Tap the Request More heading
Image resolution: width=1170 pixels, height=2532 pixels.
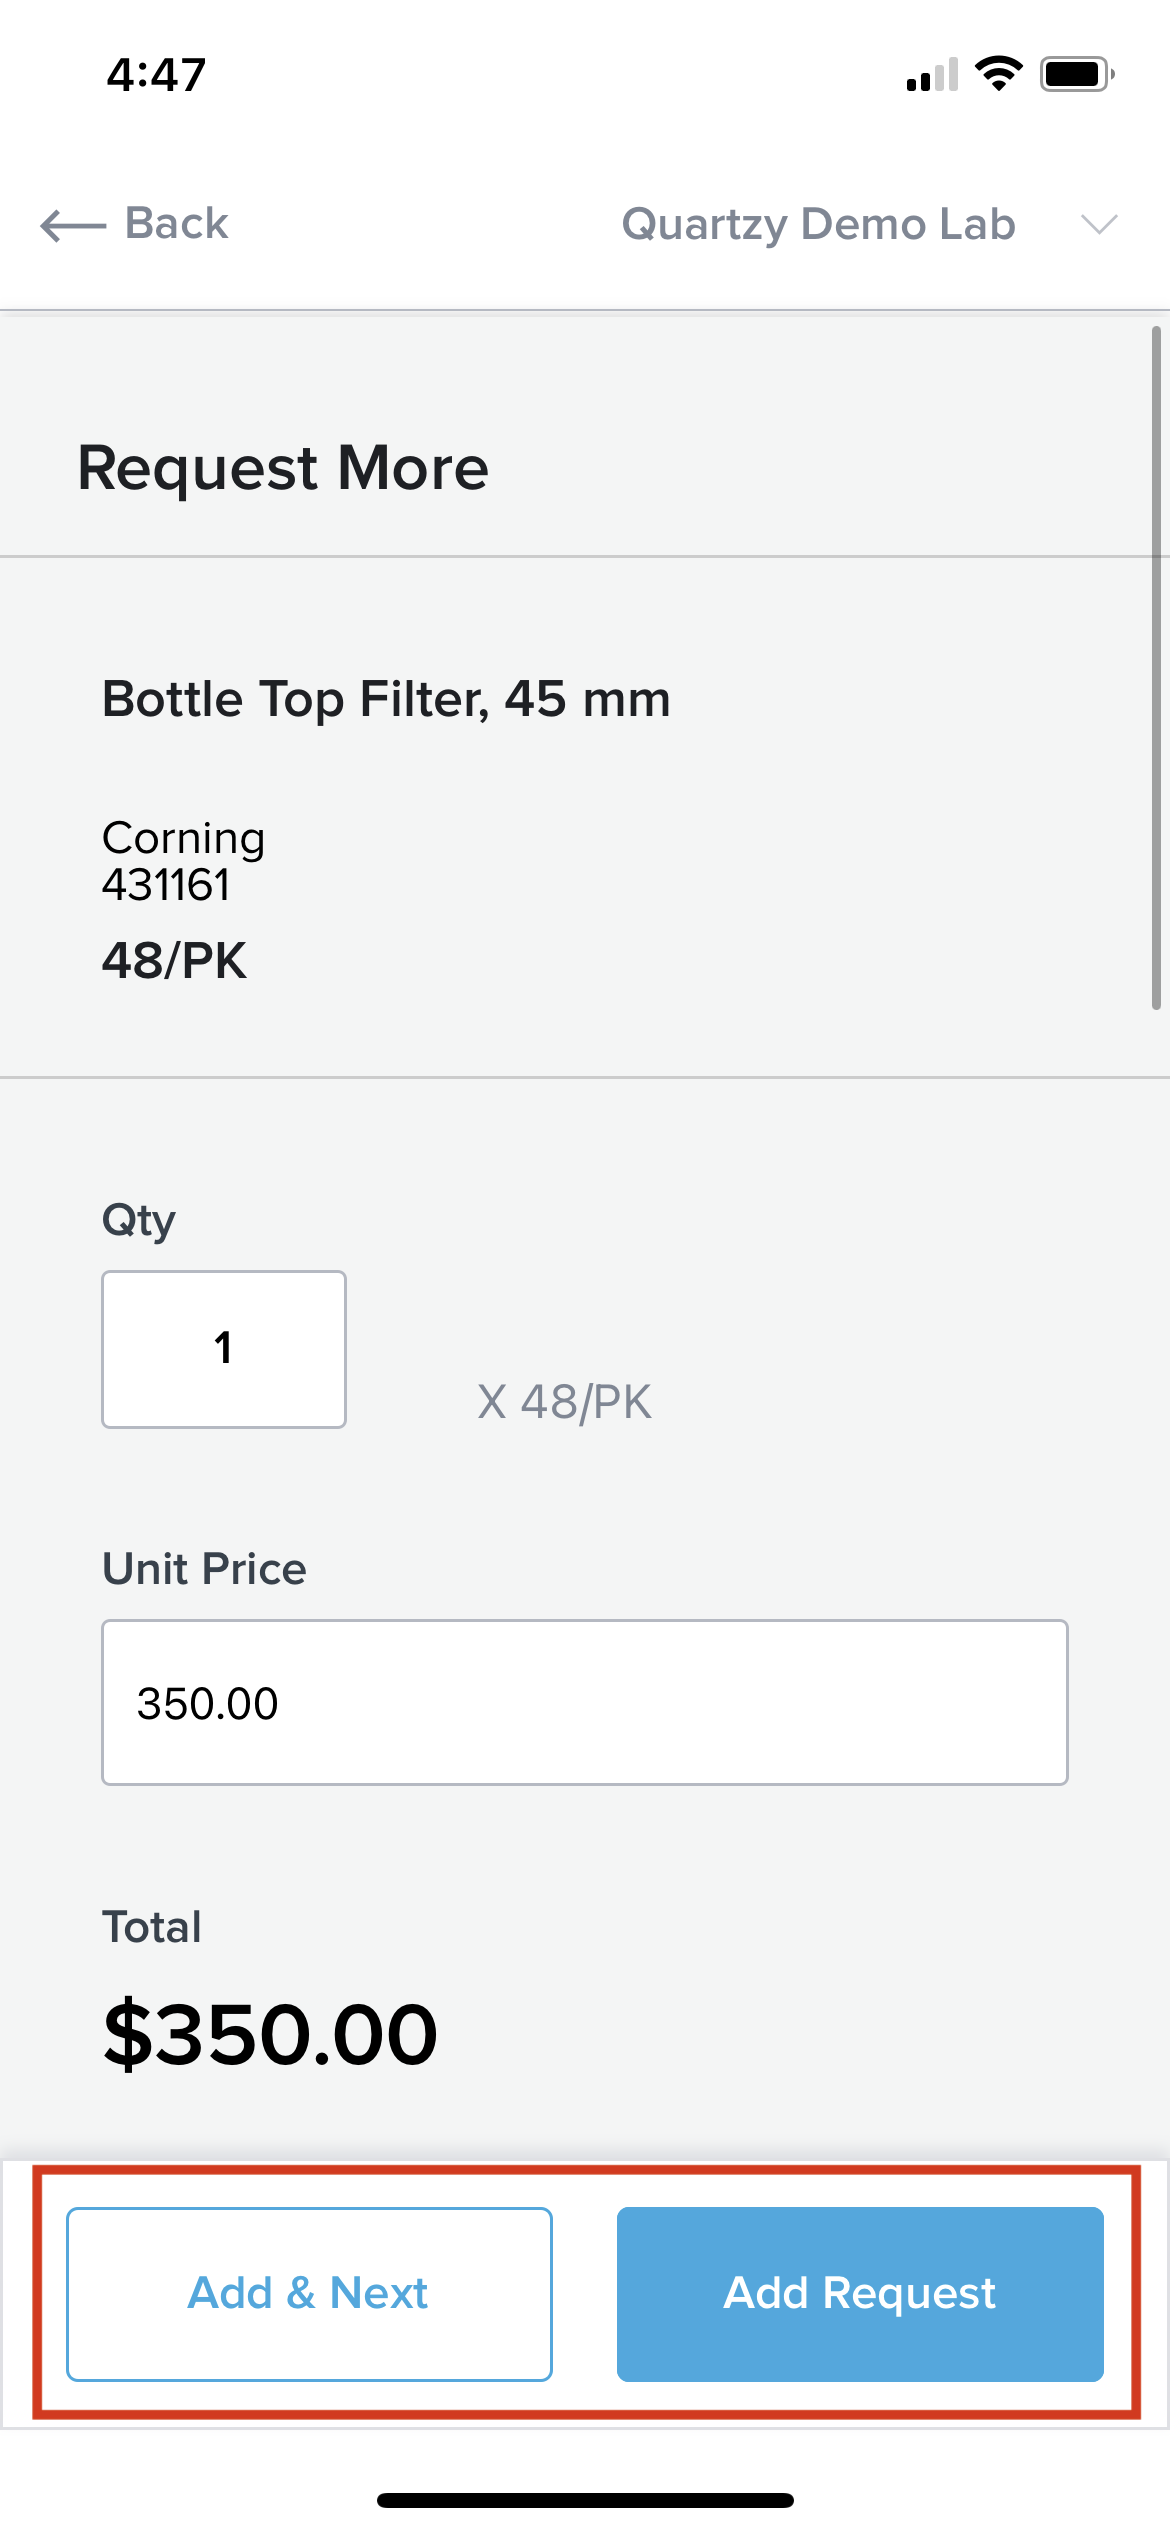click(x=283, y=468)
